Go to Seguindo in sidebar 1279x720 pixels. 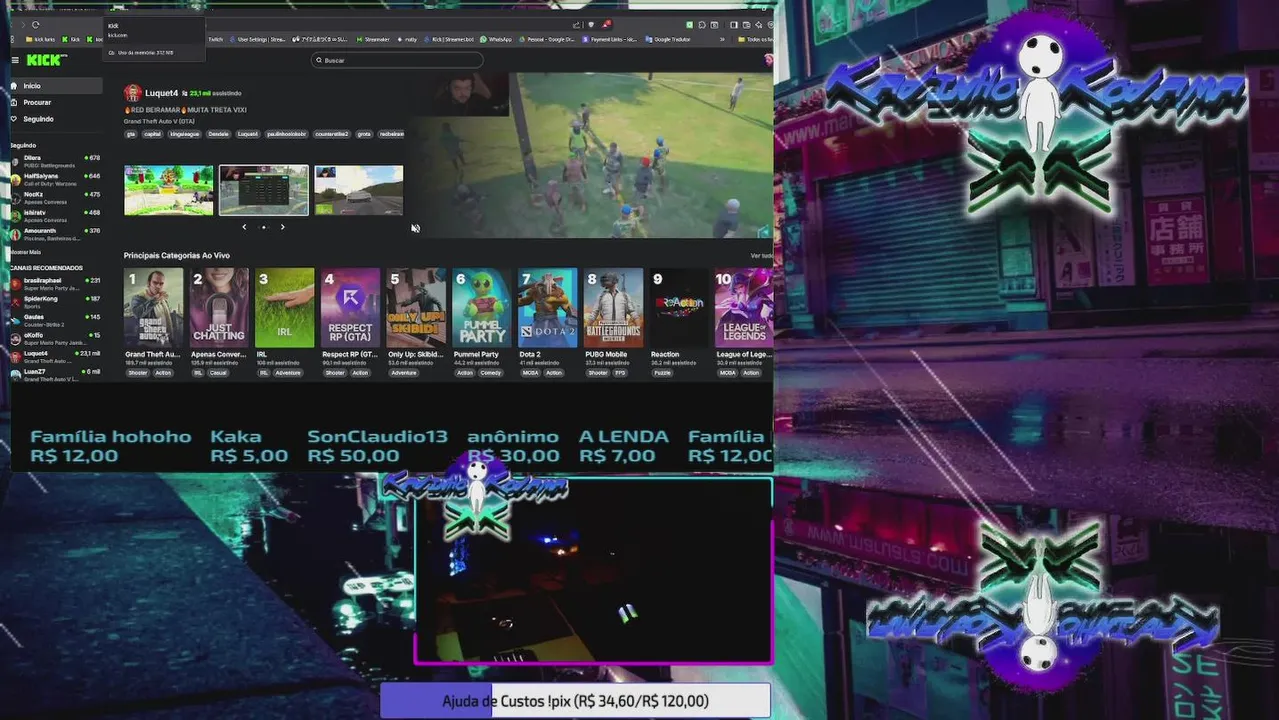tap(56, 119)
